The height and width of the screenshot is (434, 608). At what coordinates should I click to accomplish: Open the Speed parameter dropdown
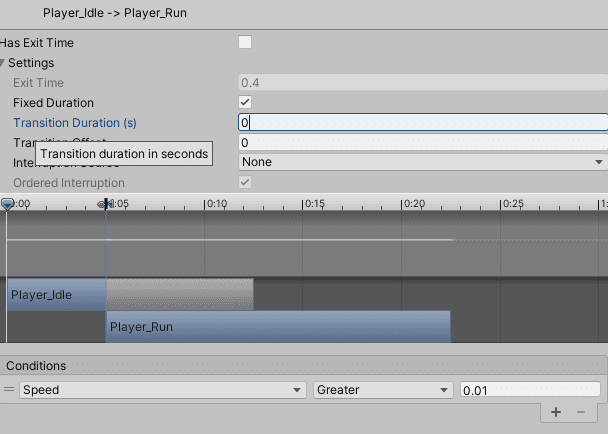click(162, 390)
